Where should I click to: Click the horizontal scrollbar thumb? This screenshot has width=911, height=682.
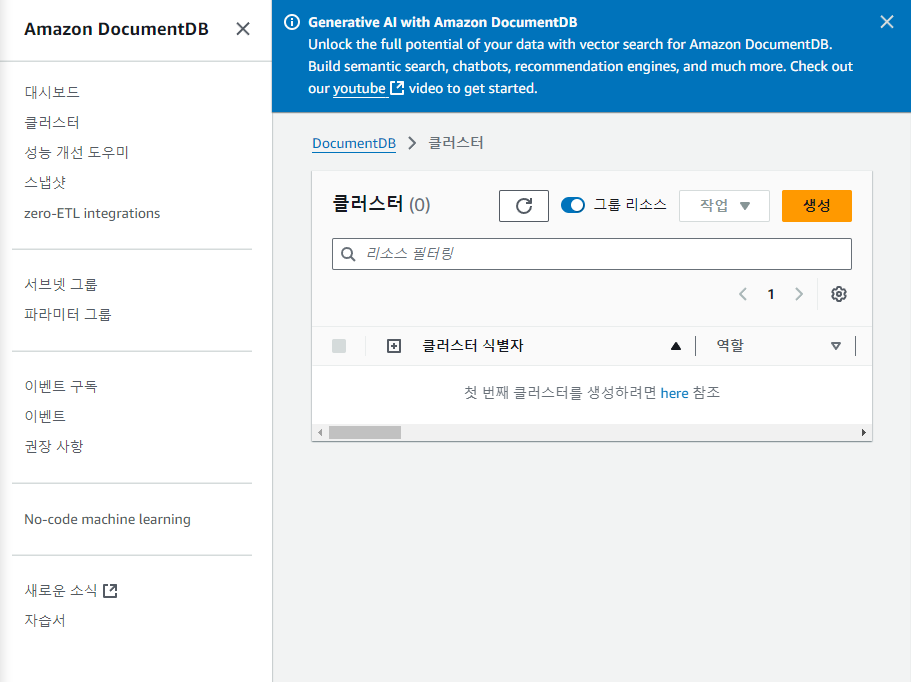point(365,432)
